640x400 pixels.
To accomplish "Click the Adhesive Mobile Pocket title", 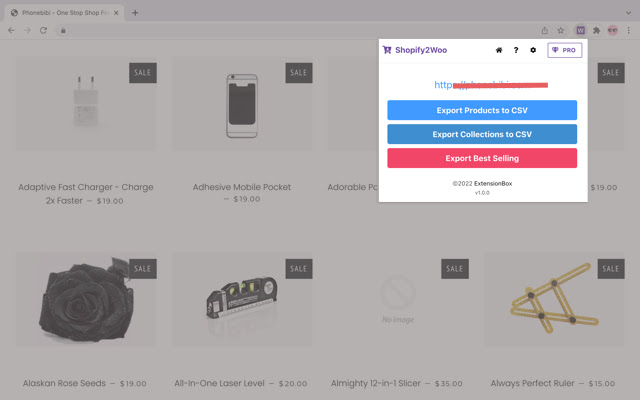I will 242,187.
